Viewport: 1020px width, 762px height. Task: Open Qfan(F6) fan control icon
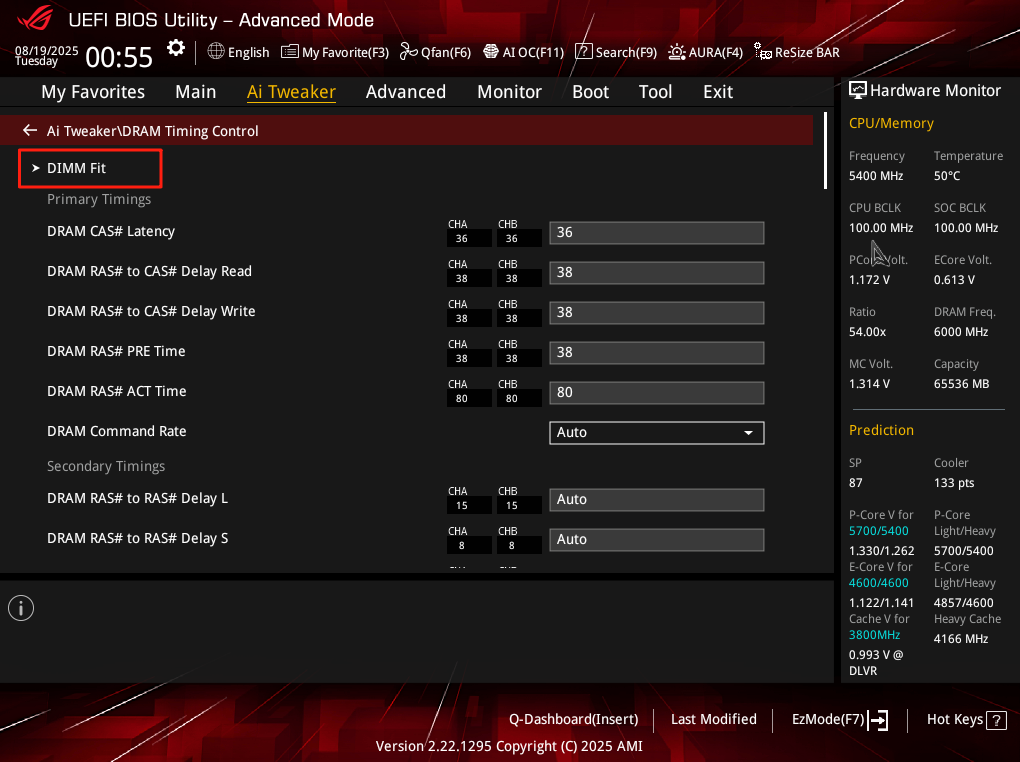click(x=409, y=51)
